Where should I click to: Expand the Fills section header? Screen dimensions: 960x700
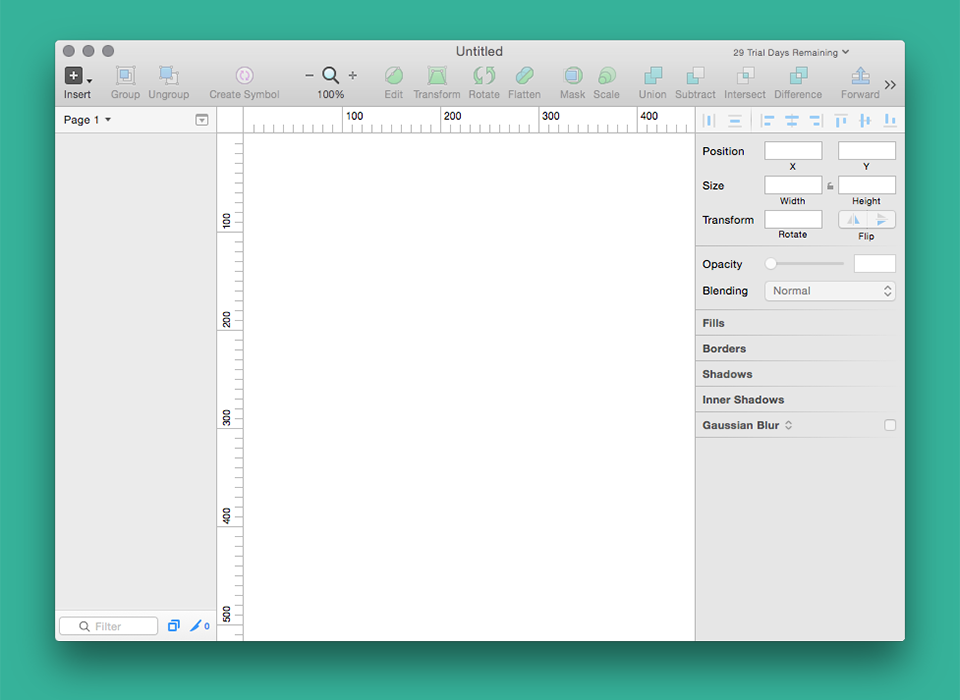(714, 323)
